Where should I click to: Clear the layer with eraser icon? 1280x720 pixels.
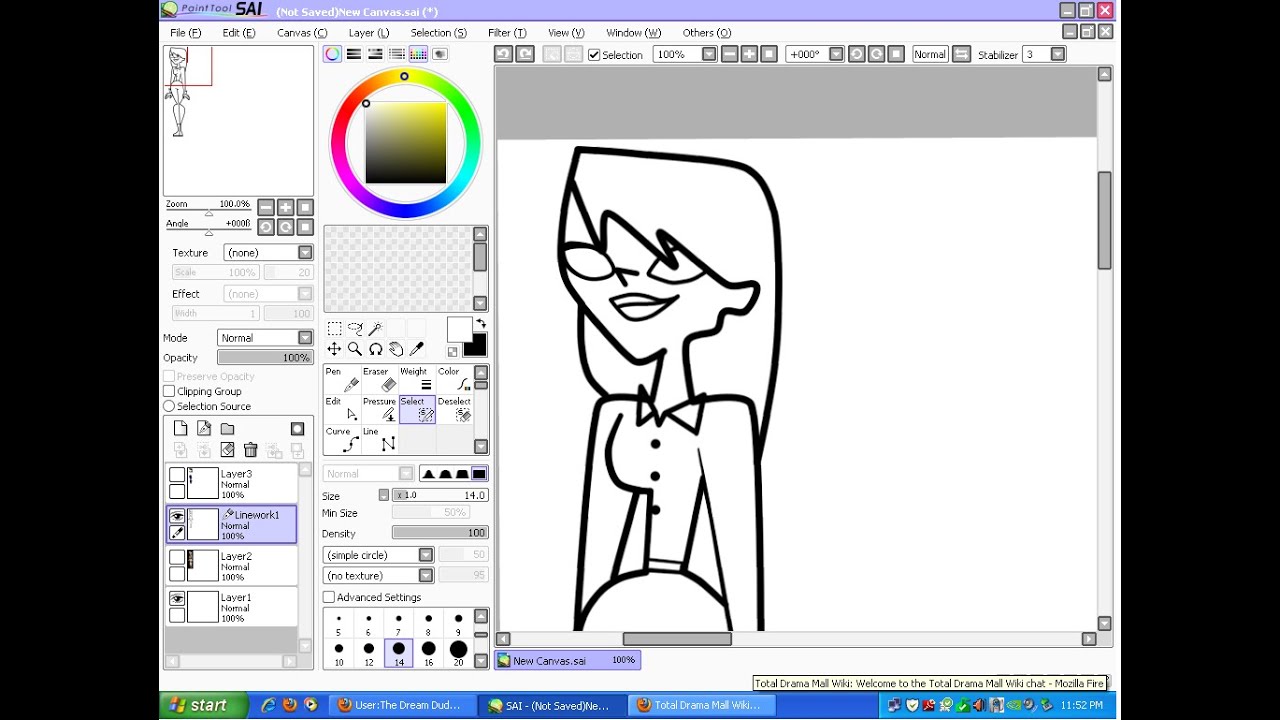pyautogui.click(x=228, y=451)
